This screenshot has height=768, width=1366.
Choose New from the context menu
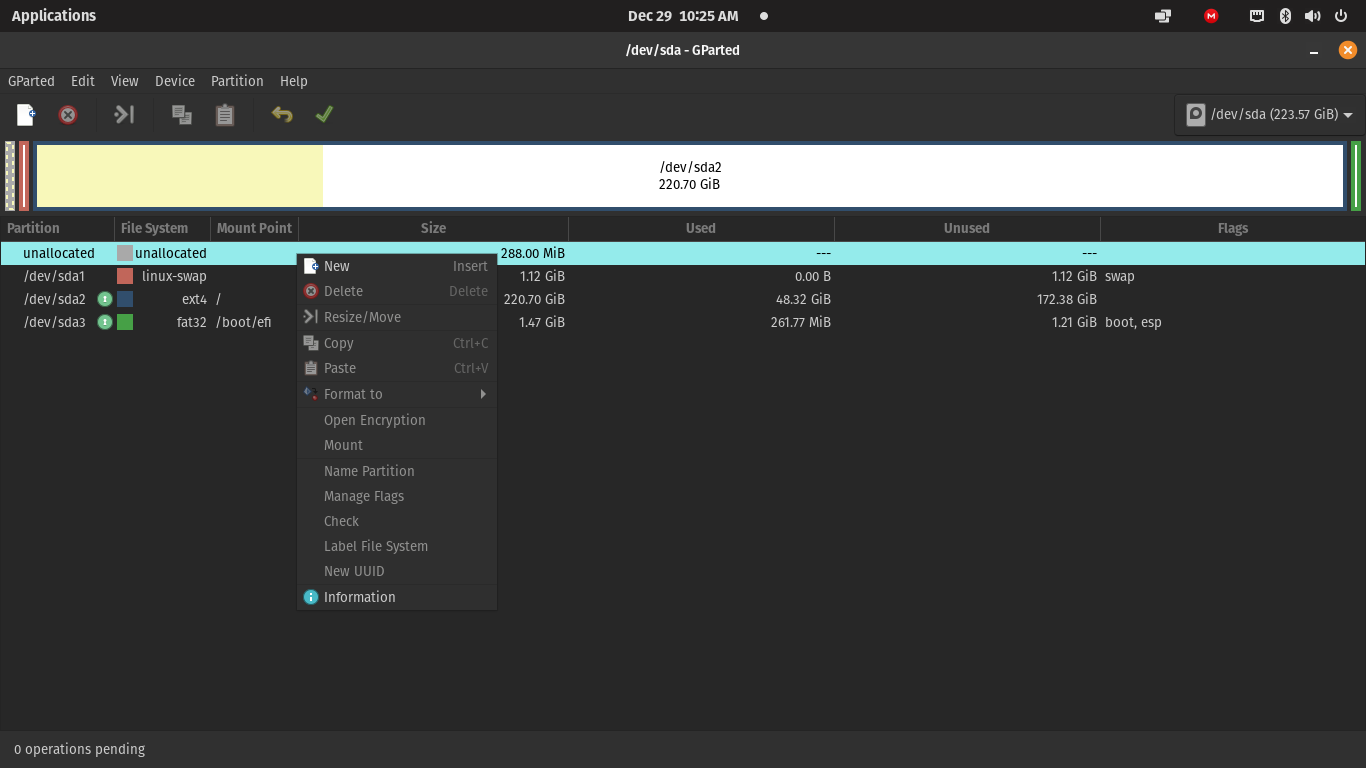[397, 266]
